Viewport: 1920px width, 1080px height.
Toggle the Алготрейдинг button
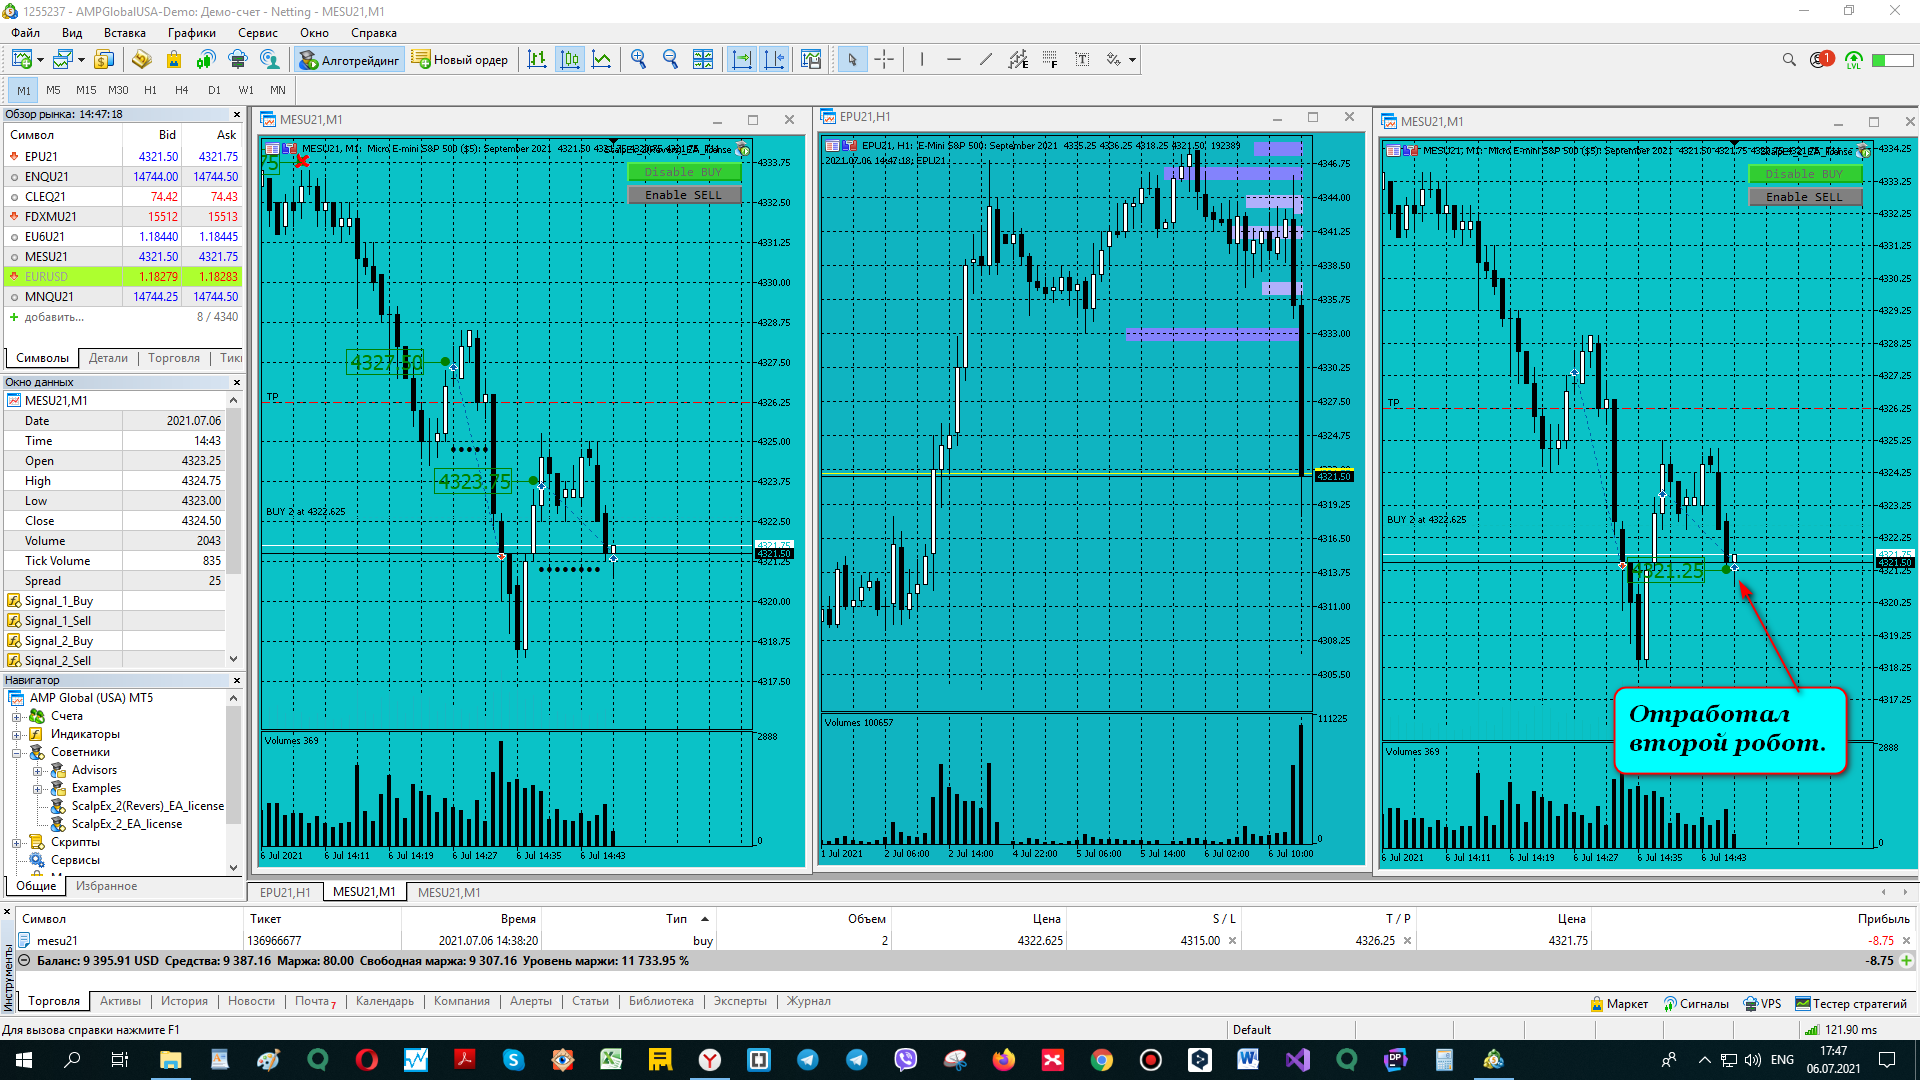(x=350, y=60)
